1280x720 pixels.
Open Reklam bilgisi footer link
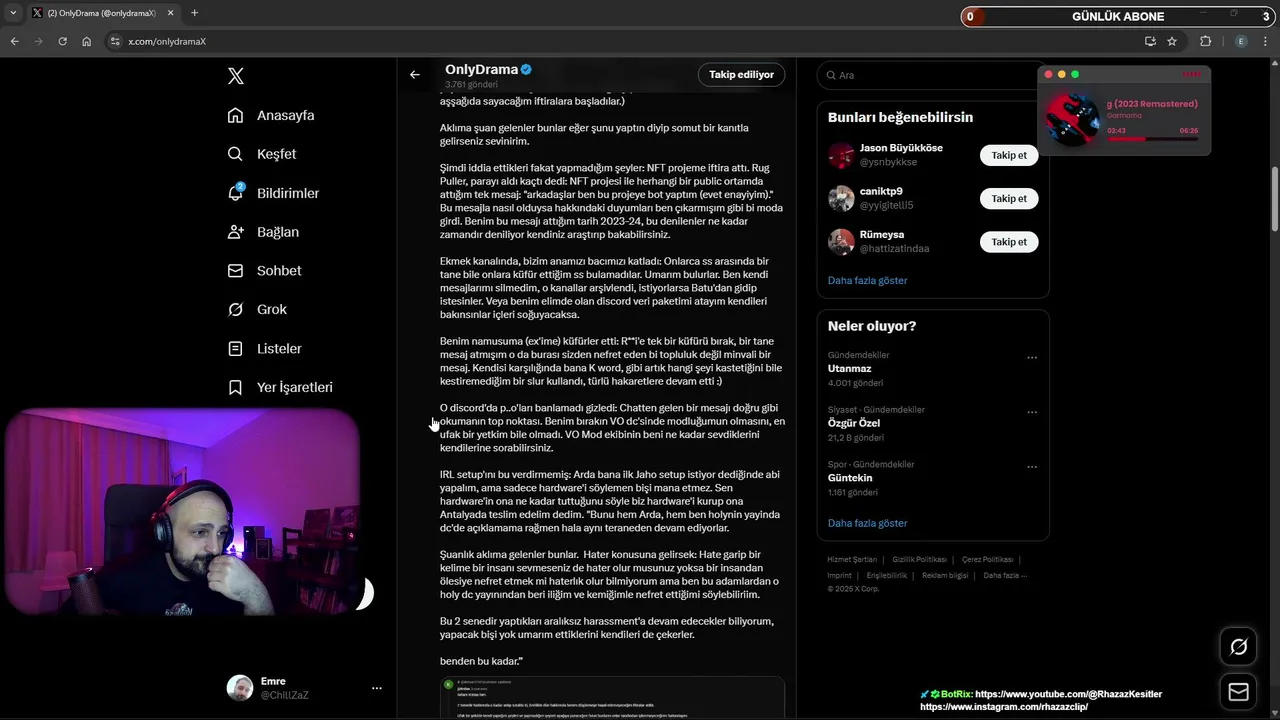coord(945,576)
